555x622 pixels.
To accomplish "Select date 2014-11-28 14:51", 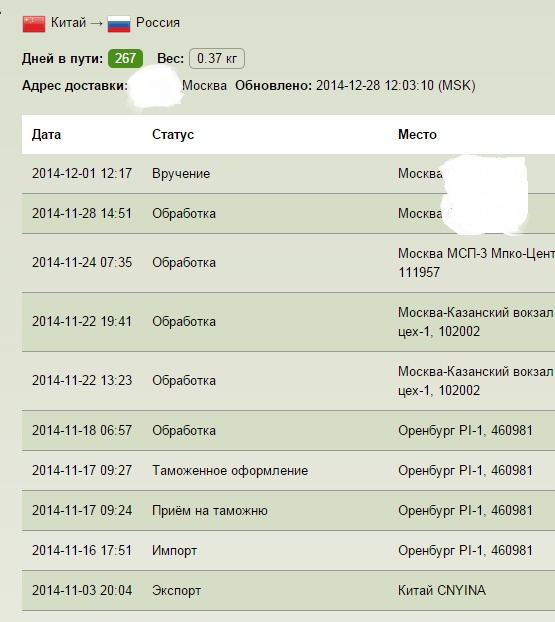I will 82,213.
